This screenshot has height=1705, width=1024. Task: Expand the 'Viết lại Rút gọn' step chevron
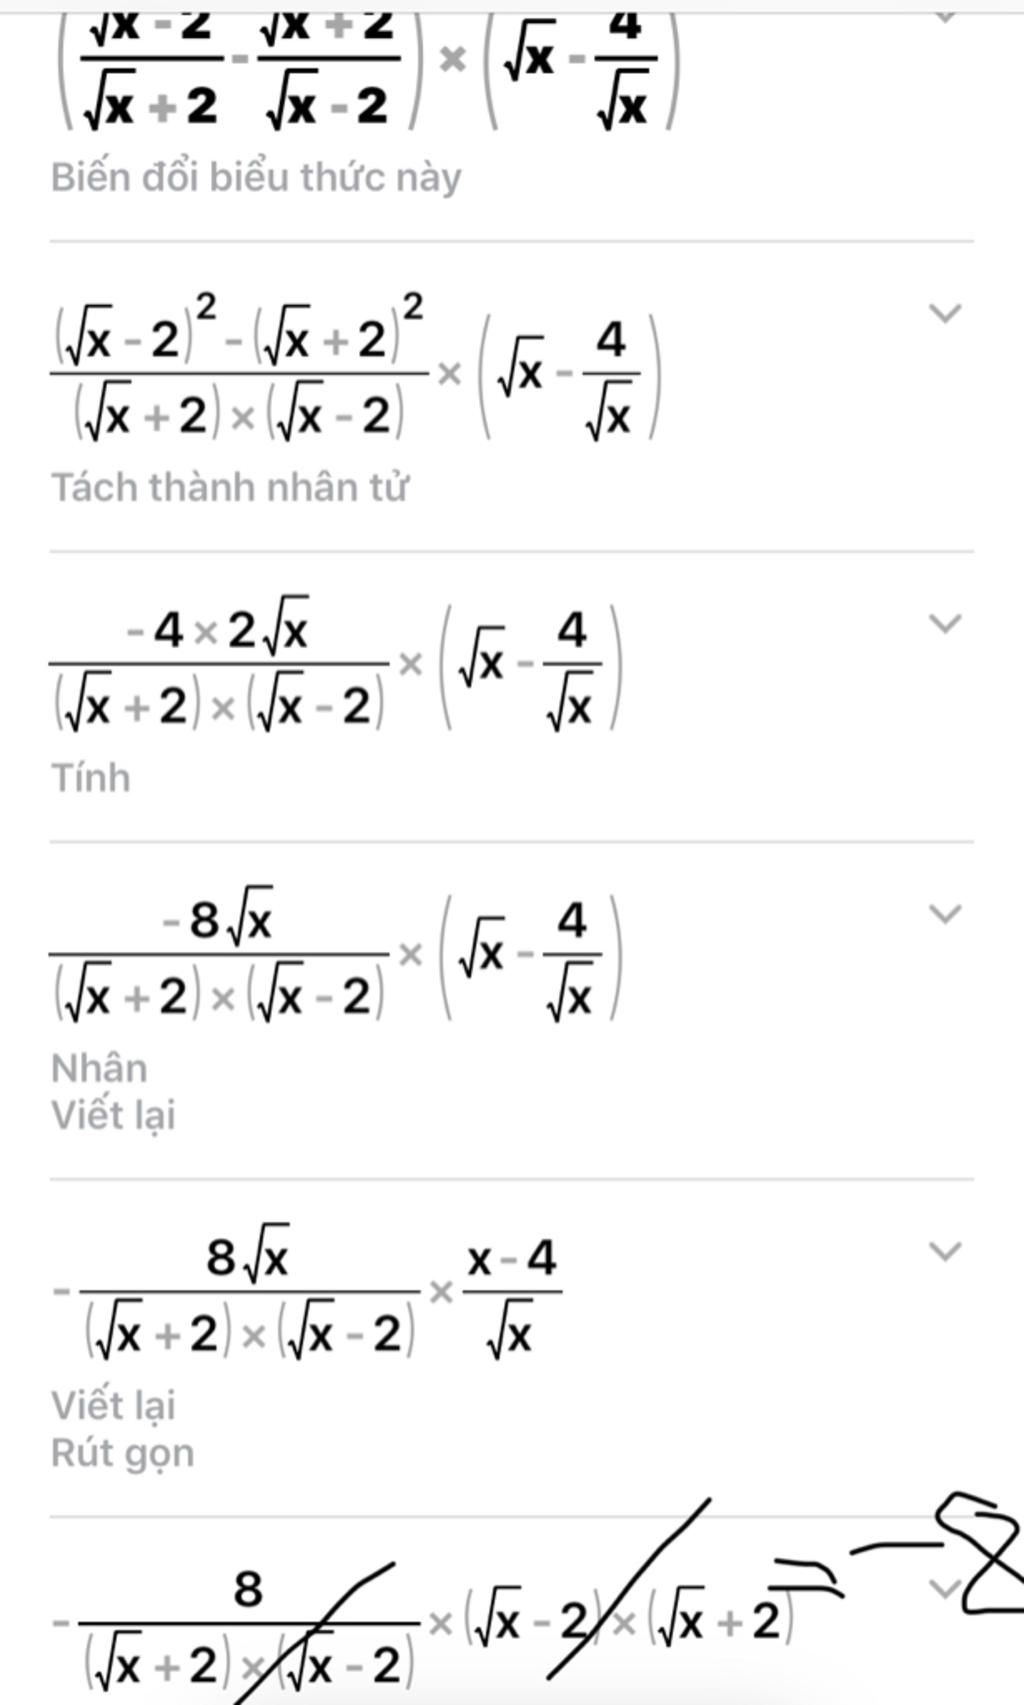tap(945, 1251)
